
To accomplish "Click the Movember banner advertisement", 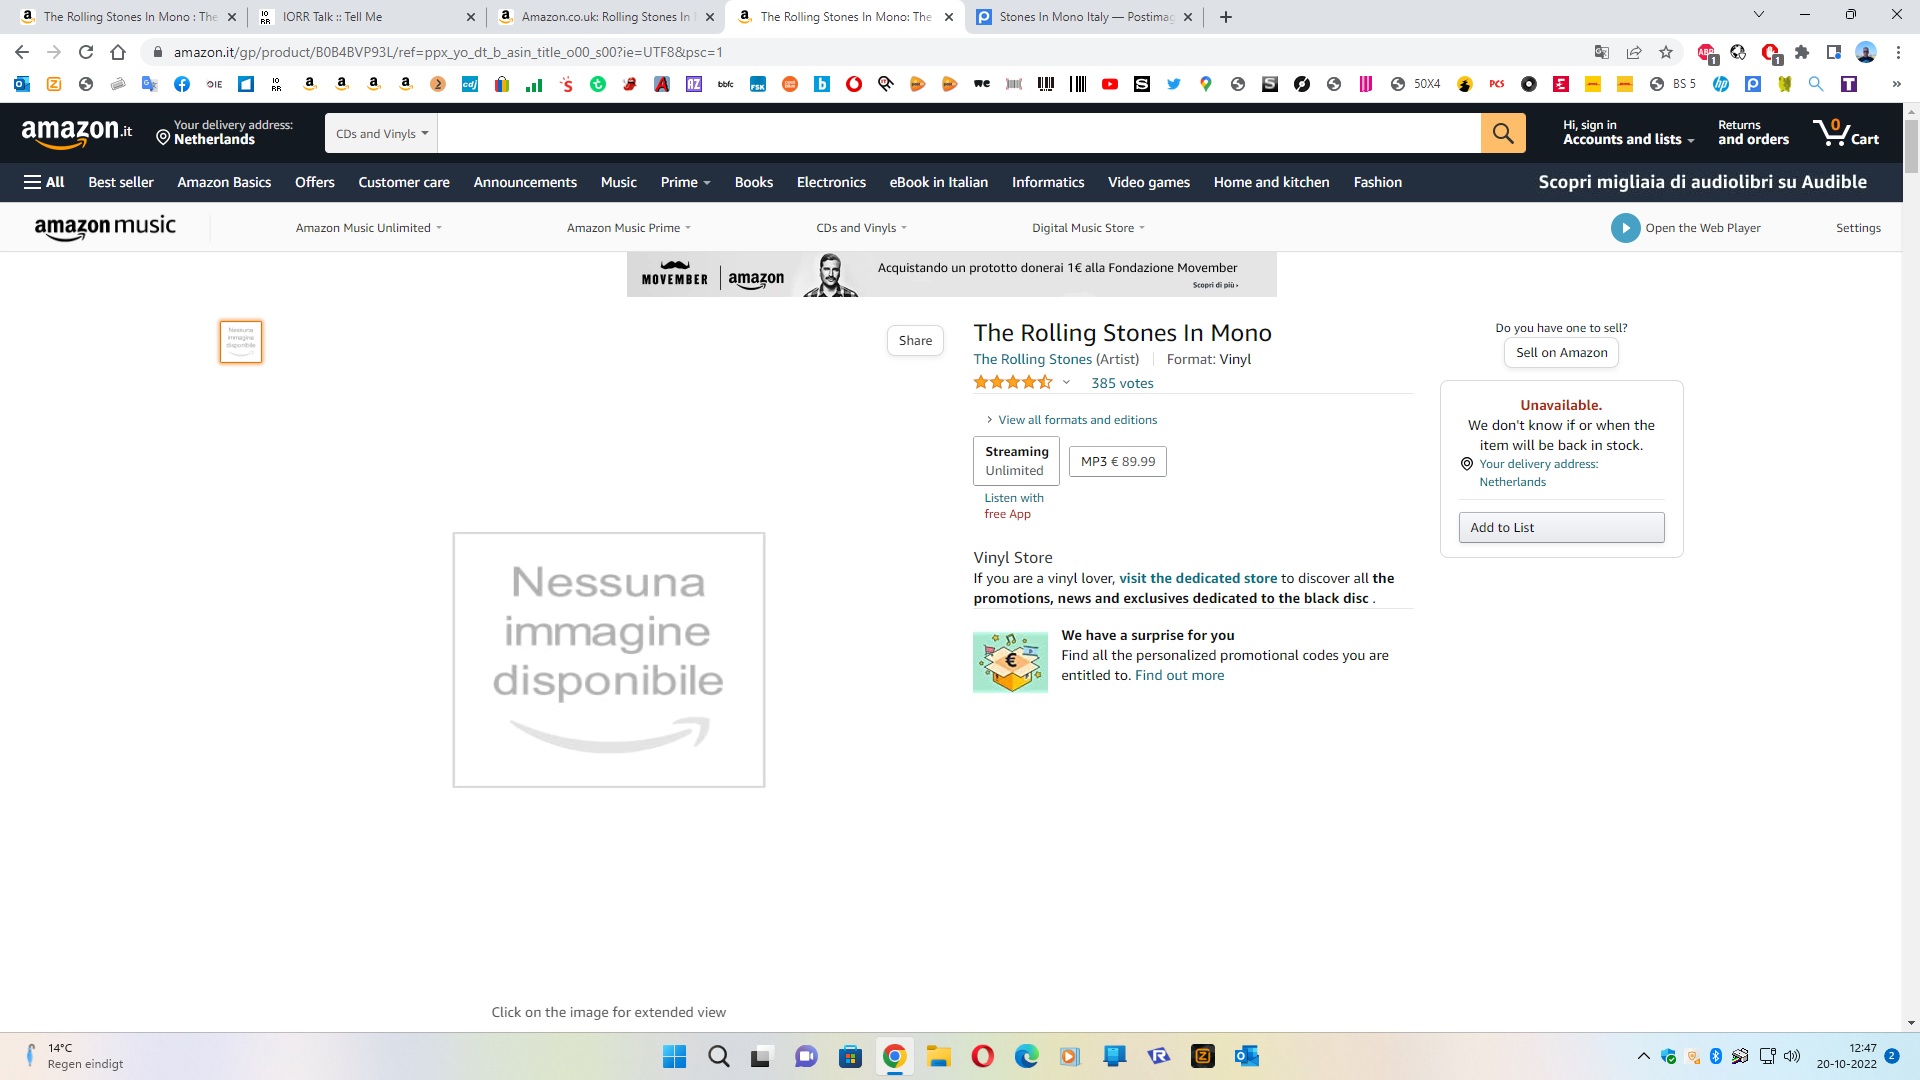I will [x=951, y=274].
